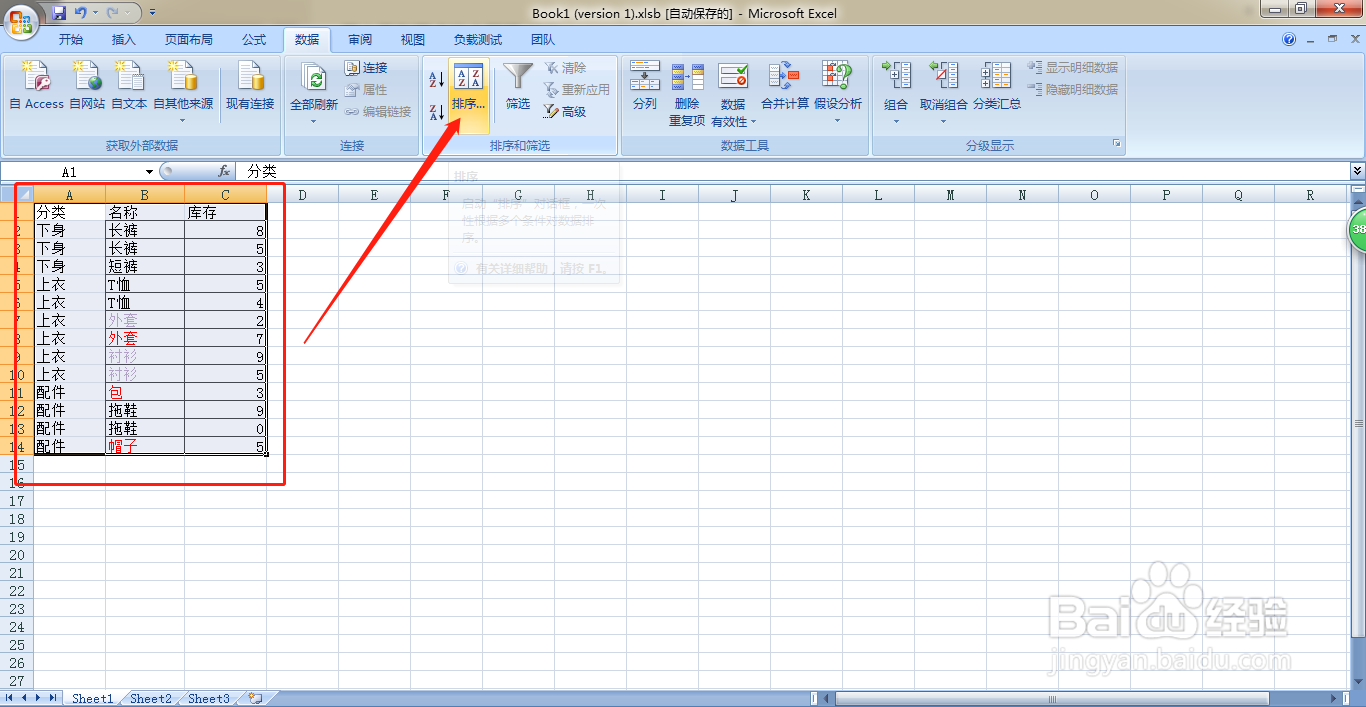Viewport: 1366px width, 707px height.
Task: Switch to Page Layout (页面布局) tab
Action: coord(189,40)
